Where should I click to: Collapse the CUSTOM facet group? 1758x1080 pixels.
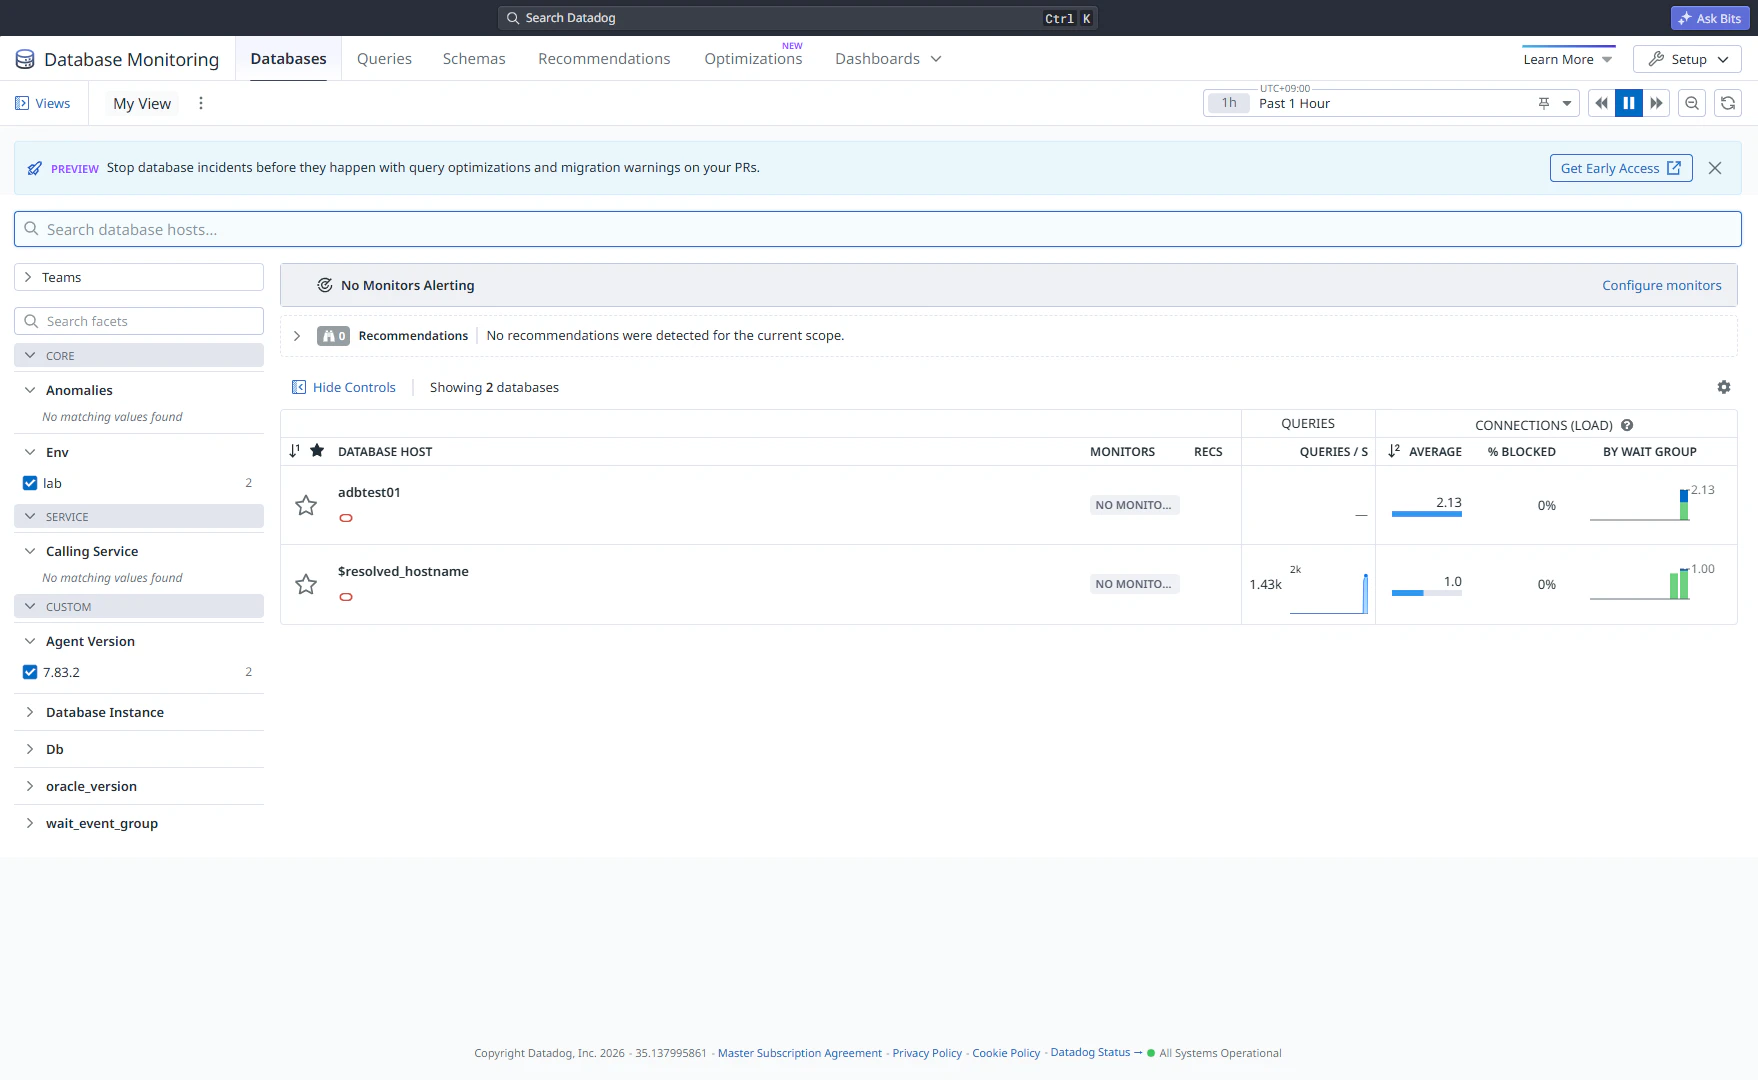tap(139, 606)
